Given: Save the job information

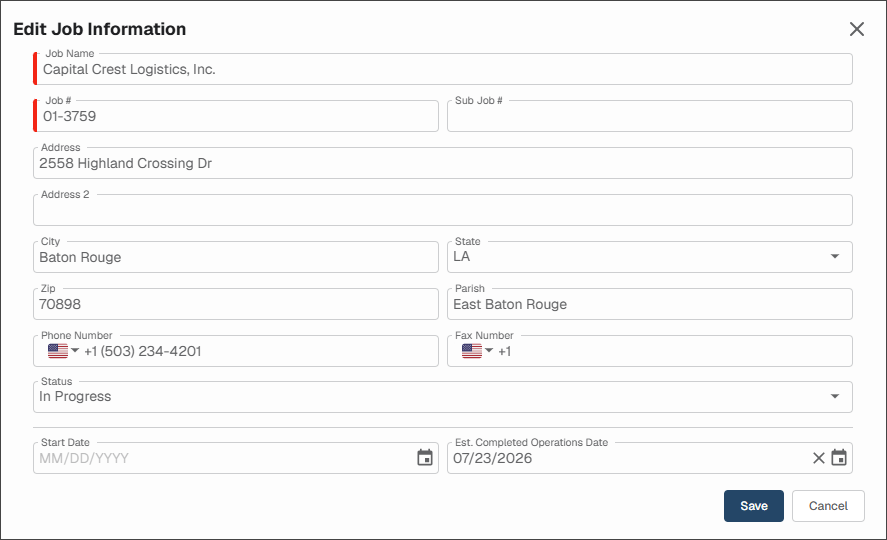Looking at the screenshot, I should 753,506.
